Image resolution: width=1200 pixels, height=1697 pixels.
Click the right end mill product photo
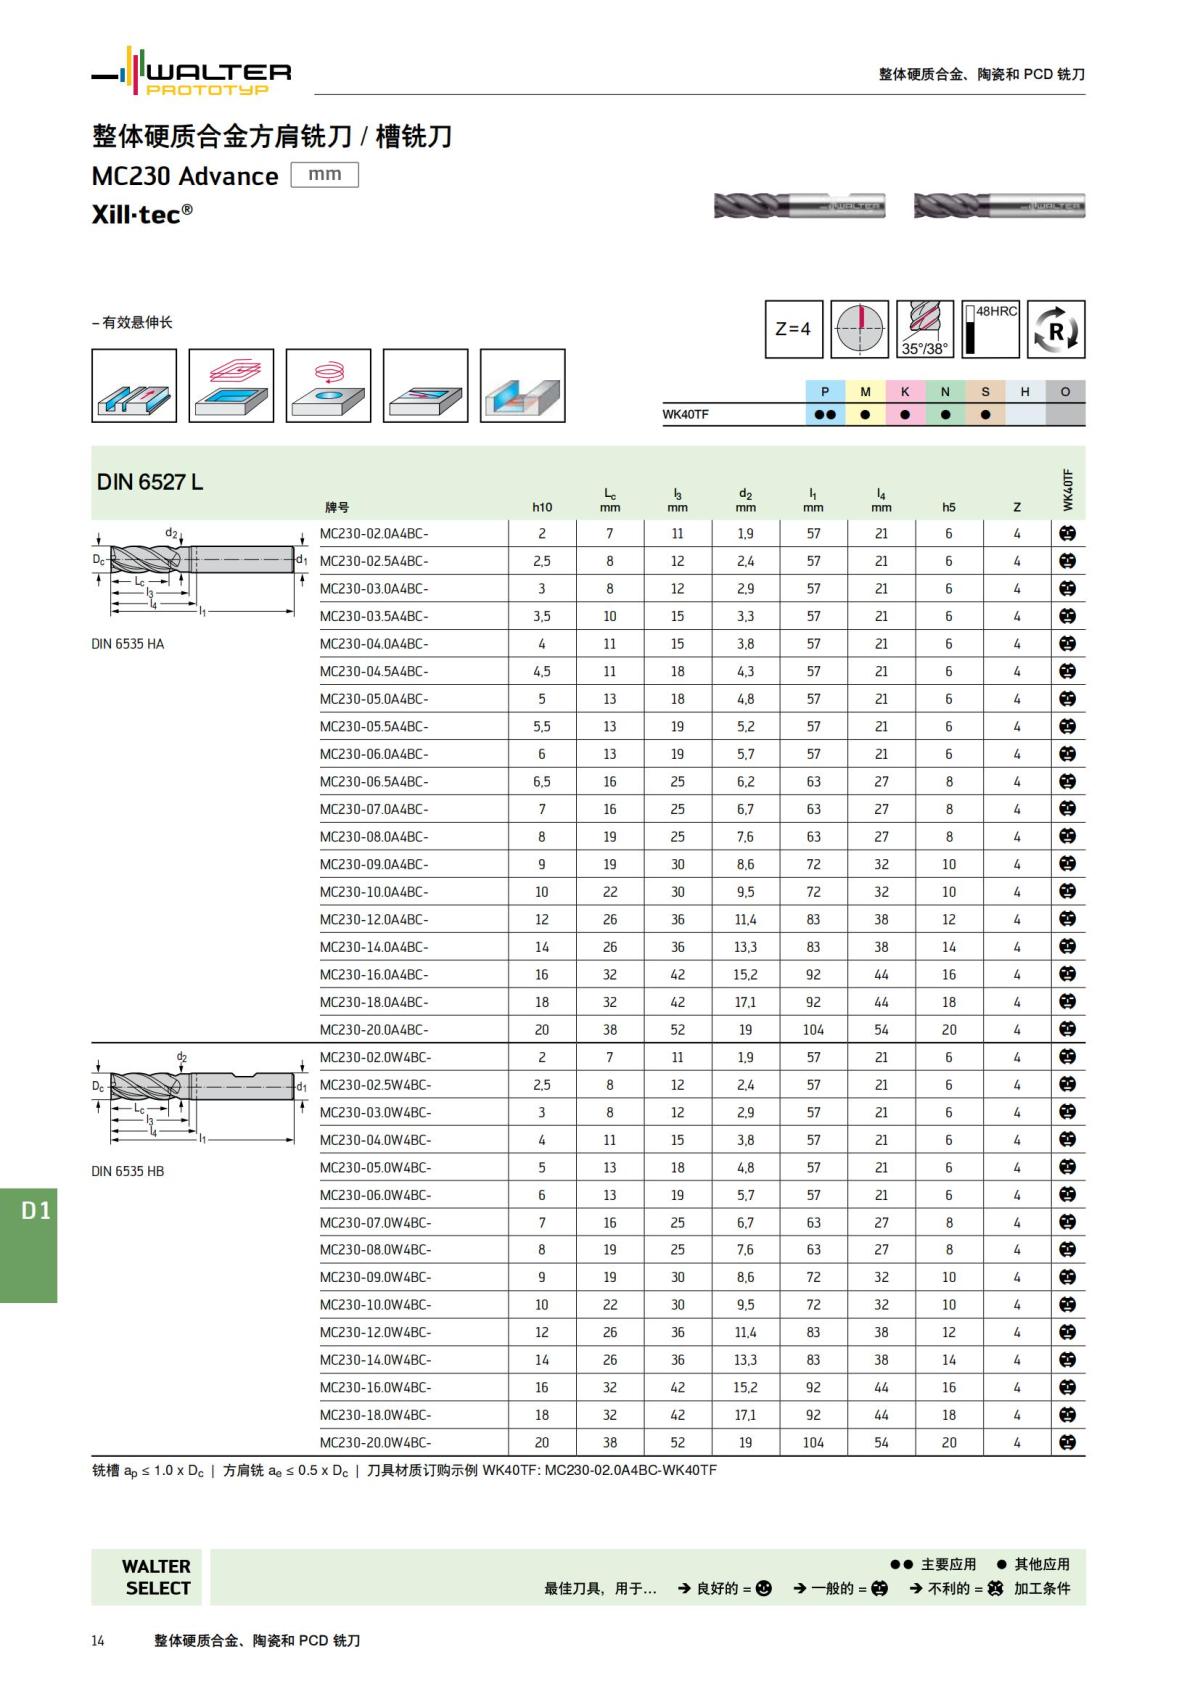[999, 206]
